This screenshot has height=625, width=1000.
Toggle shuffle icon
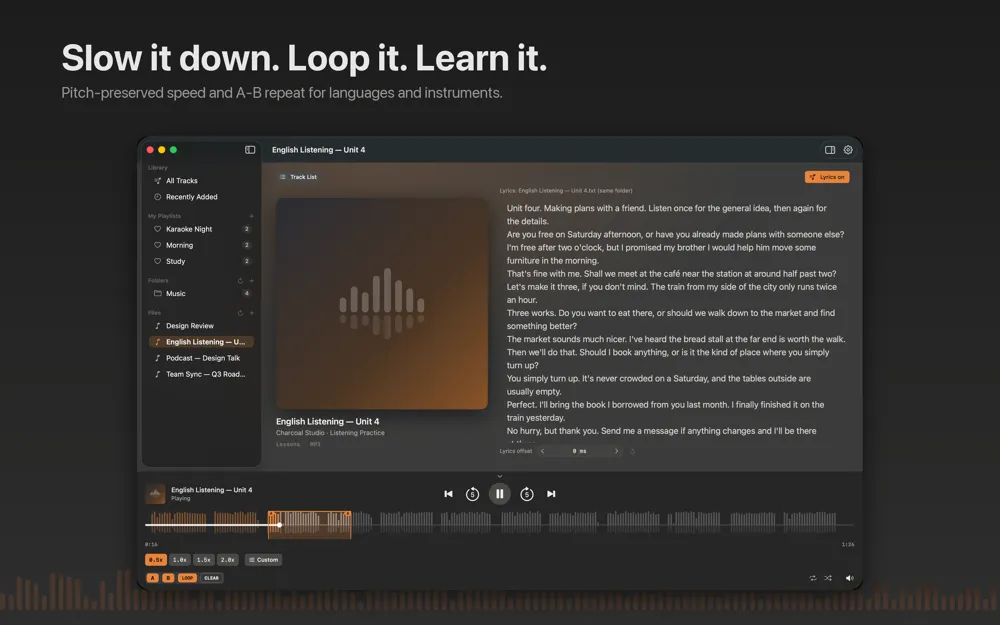[x=828, y=578]
